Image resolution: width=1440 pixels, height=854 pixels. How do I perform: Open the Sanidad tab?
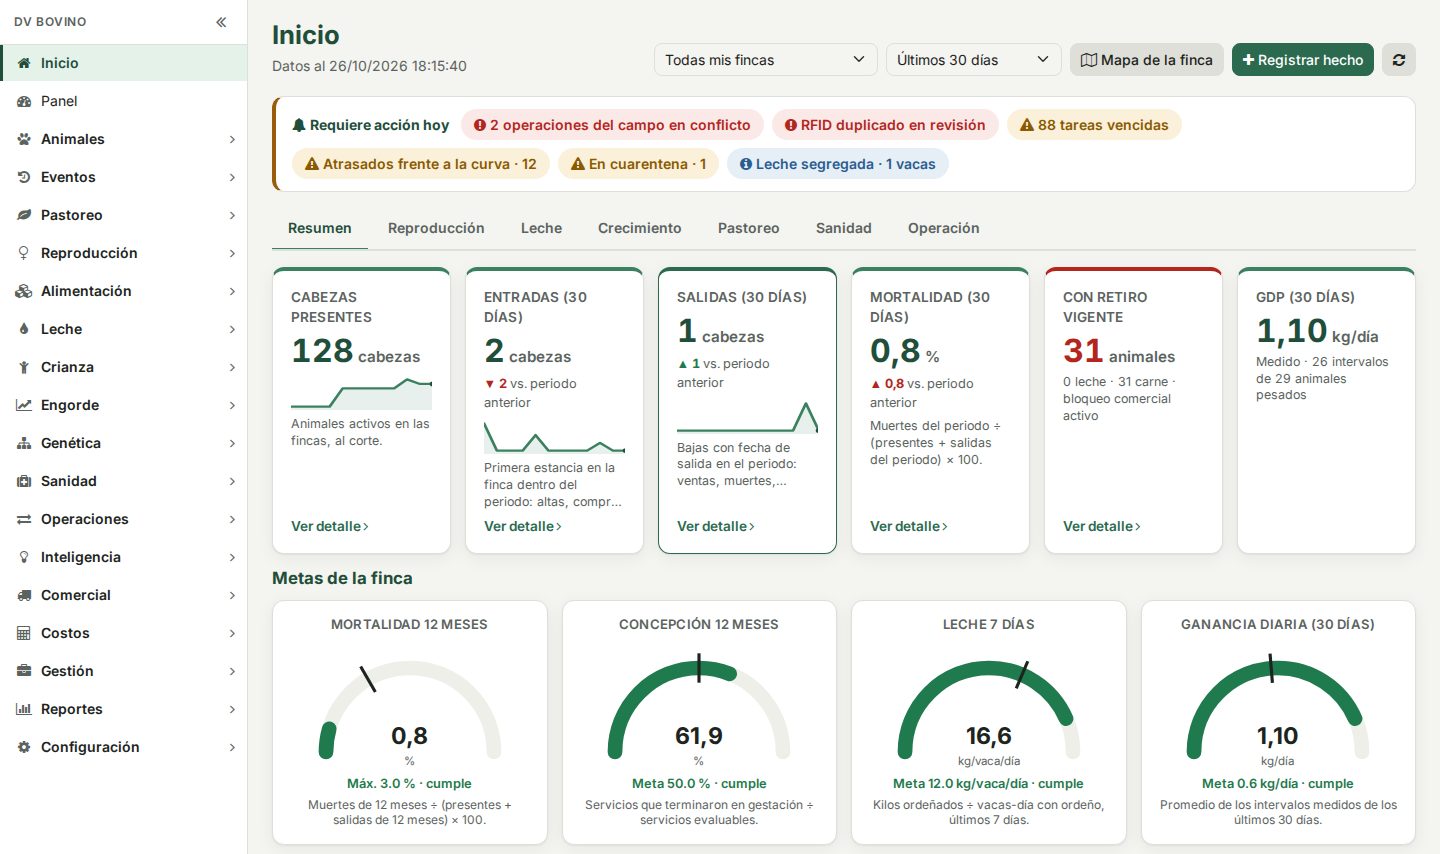pos(844,228)
